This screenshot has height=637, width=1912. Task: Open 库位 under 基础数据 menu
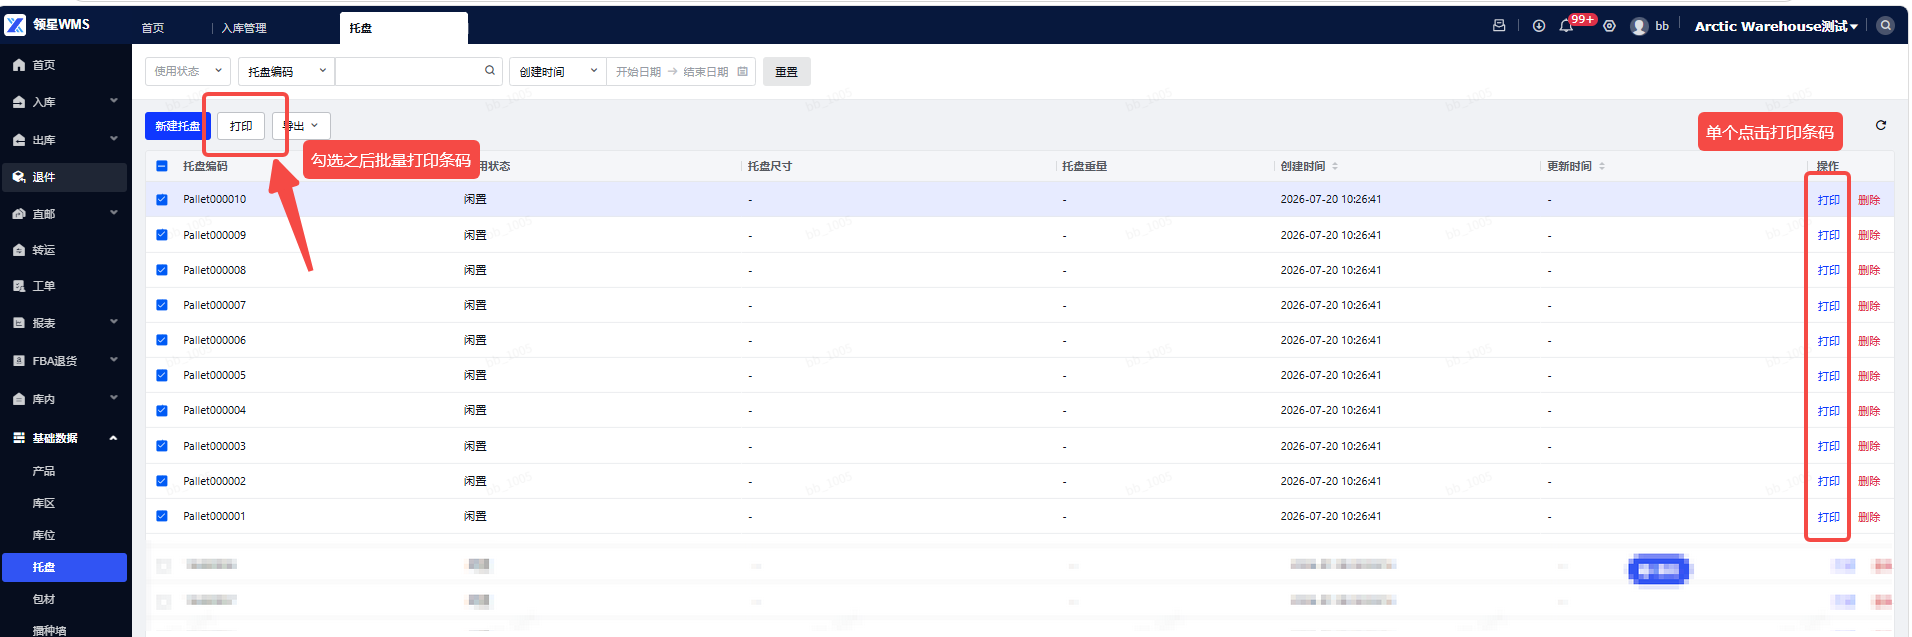pyautogui.click(x=44, y=535)
